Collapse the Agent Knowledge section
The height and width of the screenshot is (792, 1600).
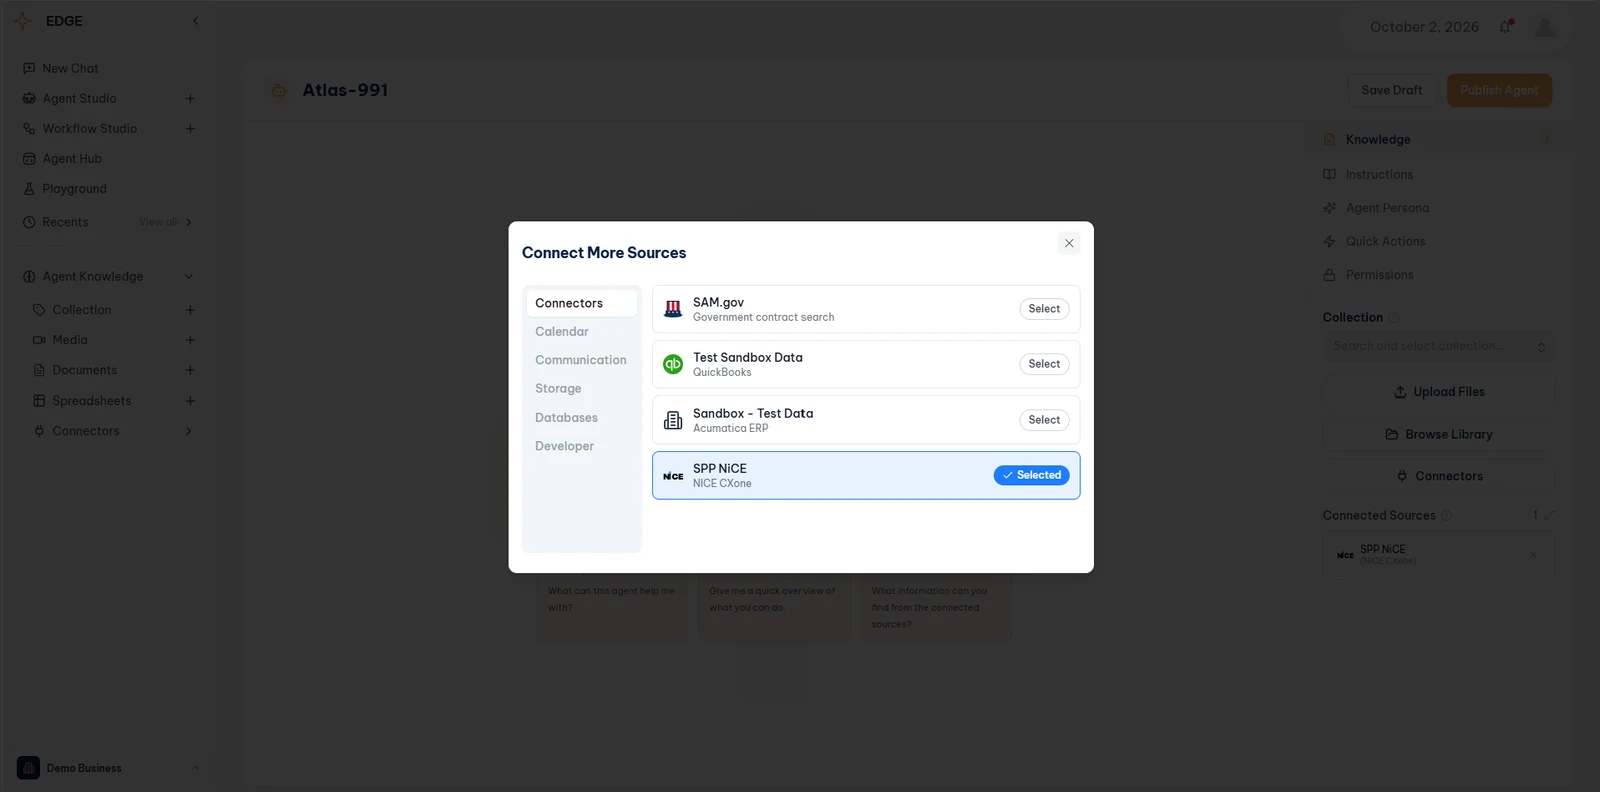(x=188, y=277)
